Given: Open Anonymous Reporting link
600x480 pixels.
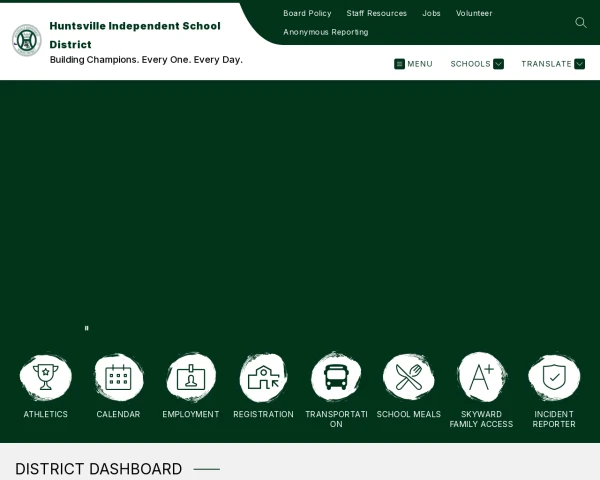Looking at the screenshot, I should tap(325, 32).
